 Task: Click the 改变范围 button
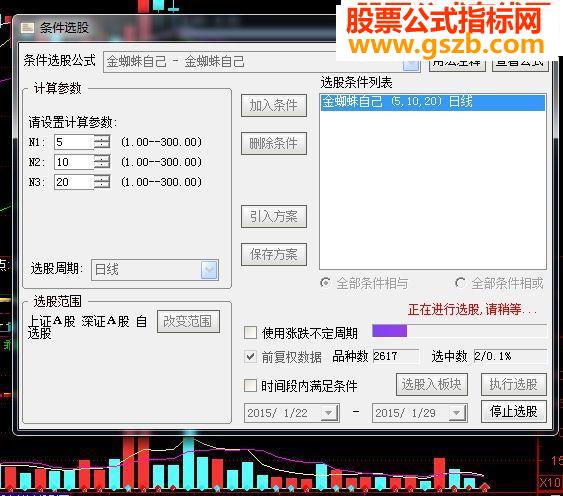[x=188, y=321]
